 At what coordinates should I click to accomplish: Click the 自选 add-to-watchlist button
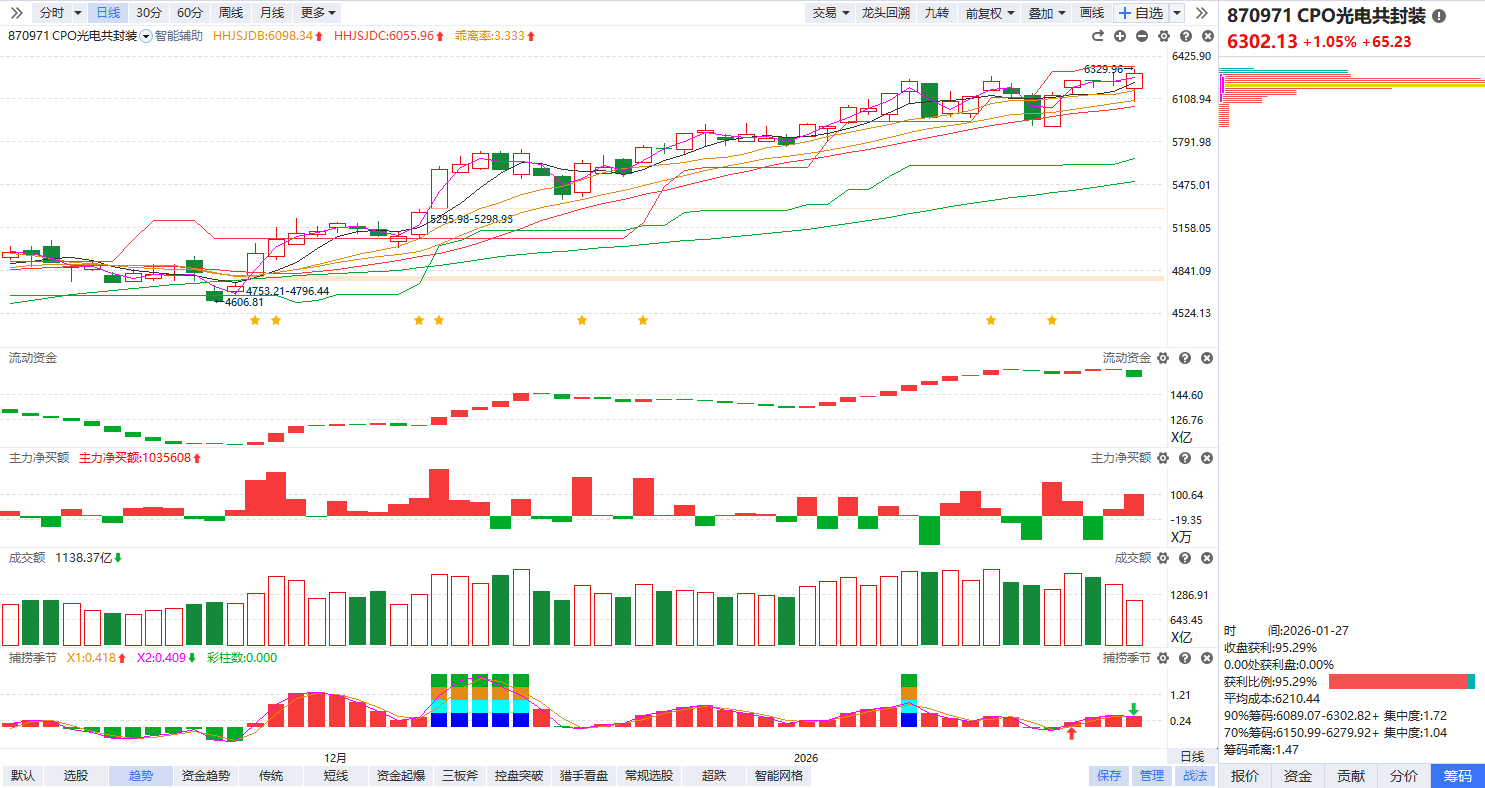pos(1140,13)
